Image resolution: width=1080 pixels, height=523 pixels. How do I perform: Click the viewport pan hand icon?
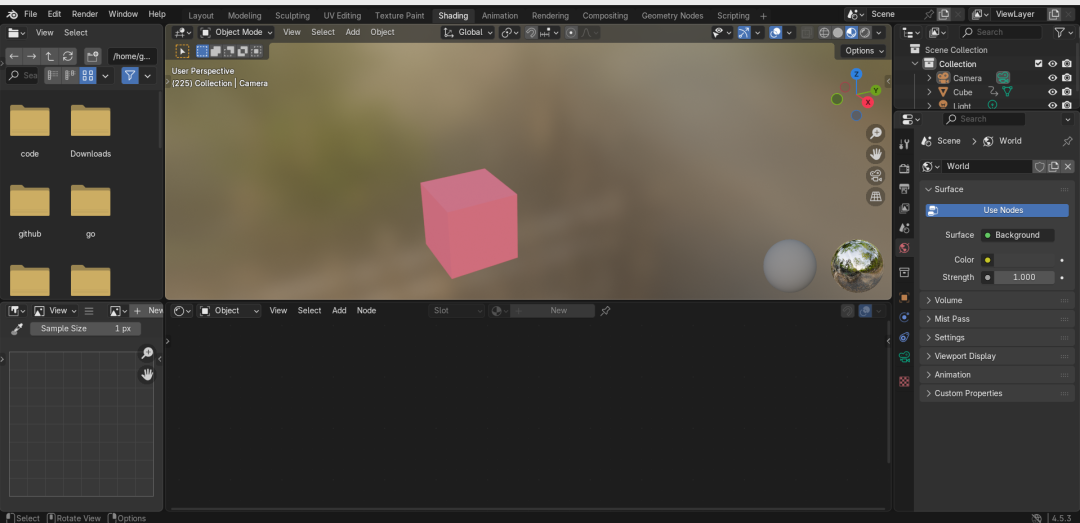pos(875,154)
